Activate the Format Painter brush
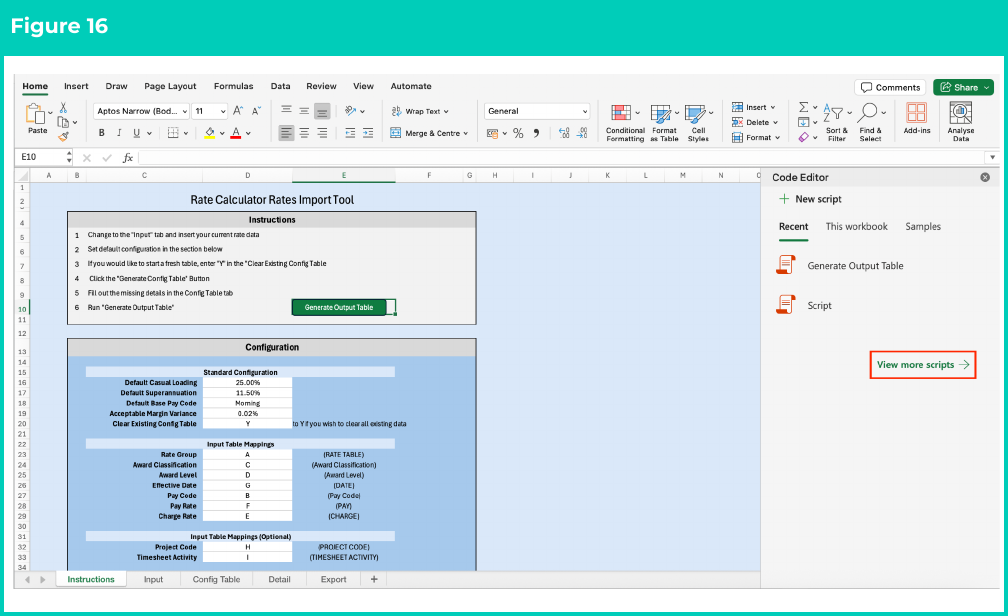Screen dimensions: 1008x616 [63, 136]
